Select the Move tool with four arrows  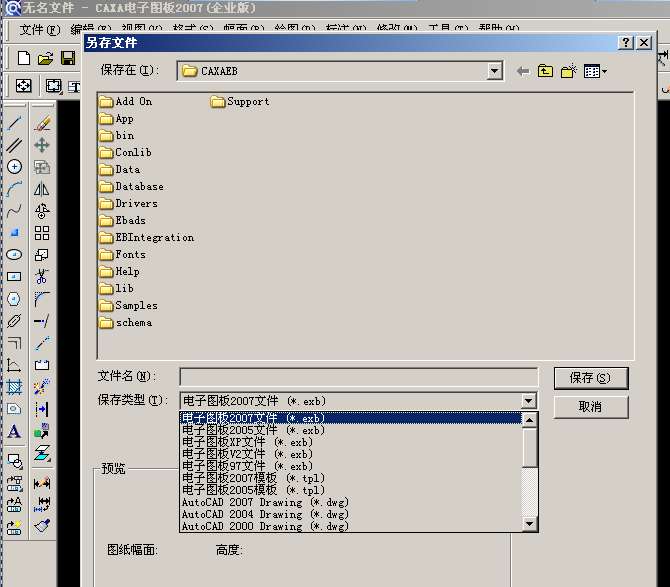42,145
